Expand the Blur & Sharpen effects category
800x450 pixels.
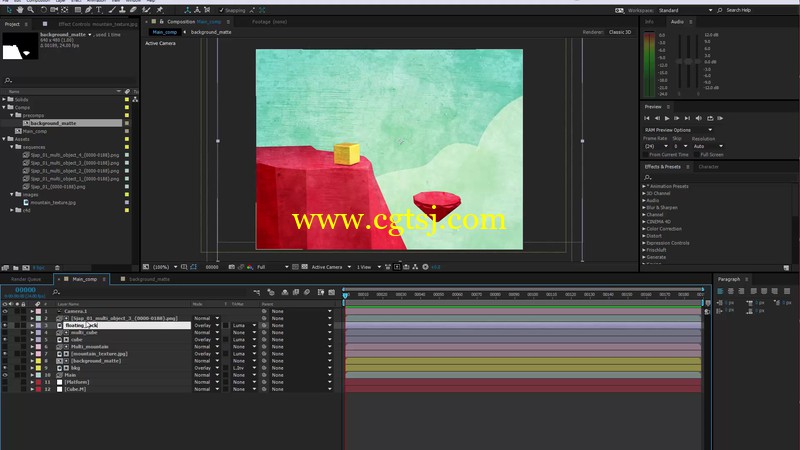[644, 208]
